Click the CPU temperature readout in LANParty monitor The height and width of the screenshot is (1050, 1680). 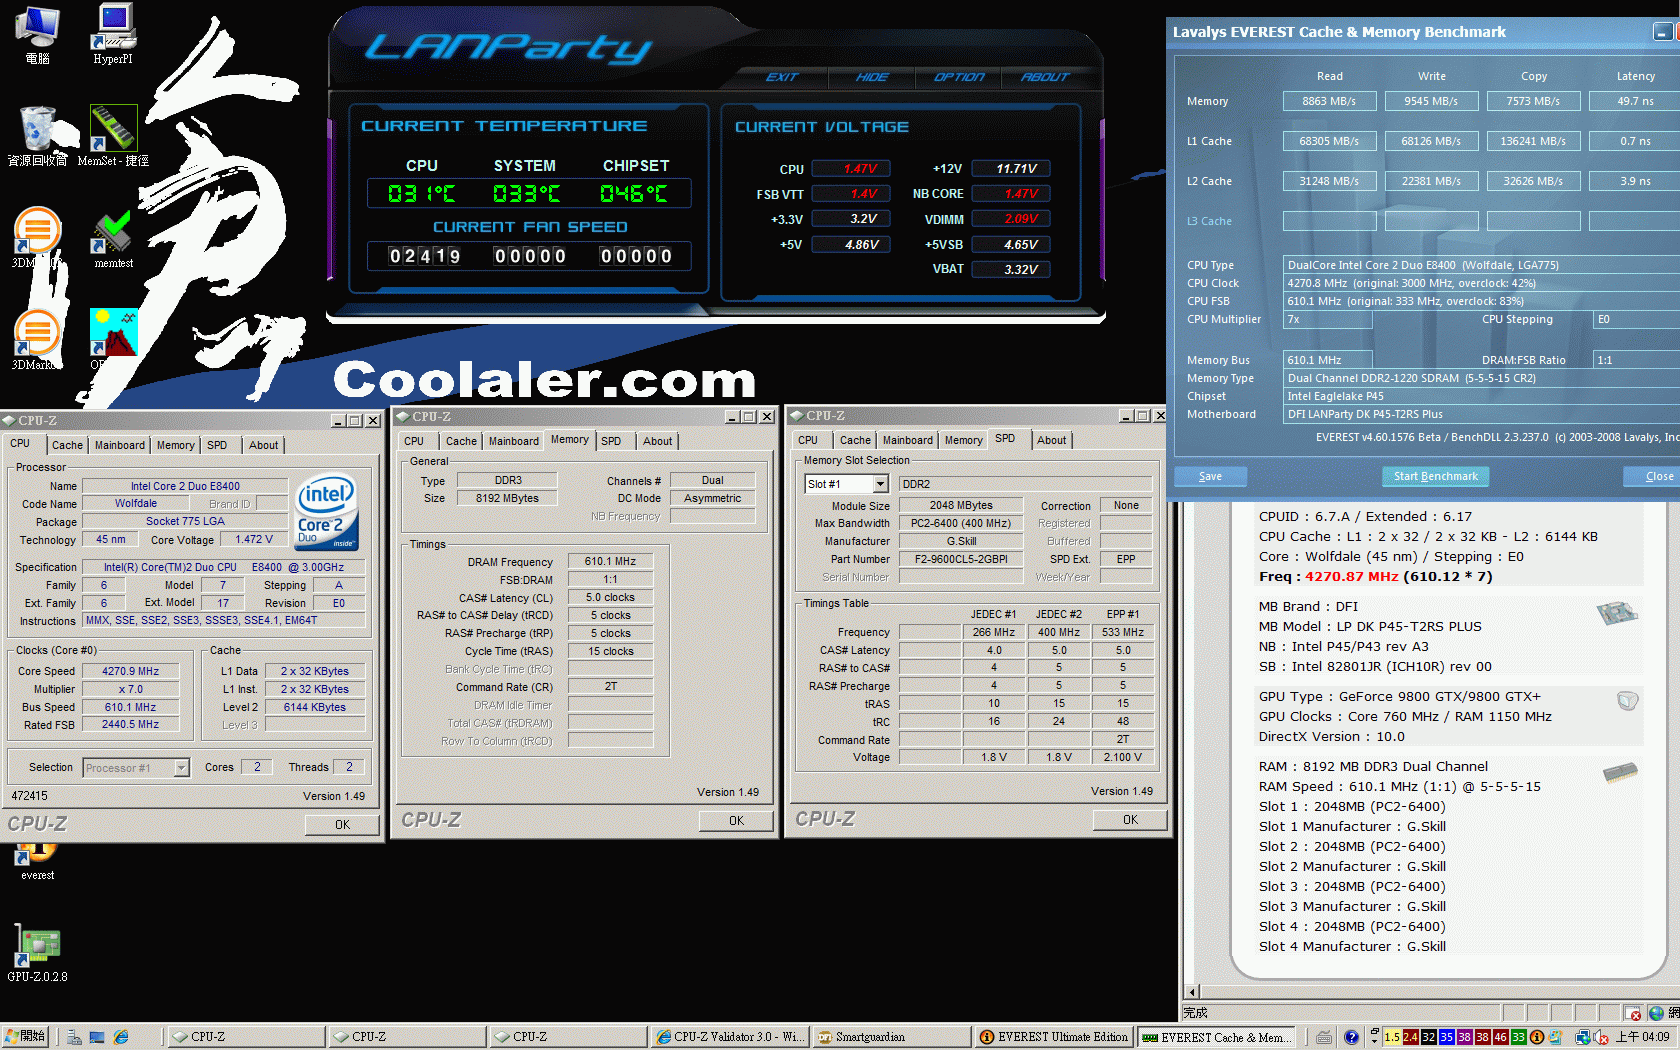pos(421,193)
